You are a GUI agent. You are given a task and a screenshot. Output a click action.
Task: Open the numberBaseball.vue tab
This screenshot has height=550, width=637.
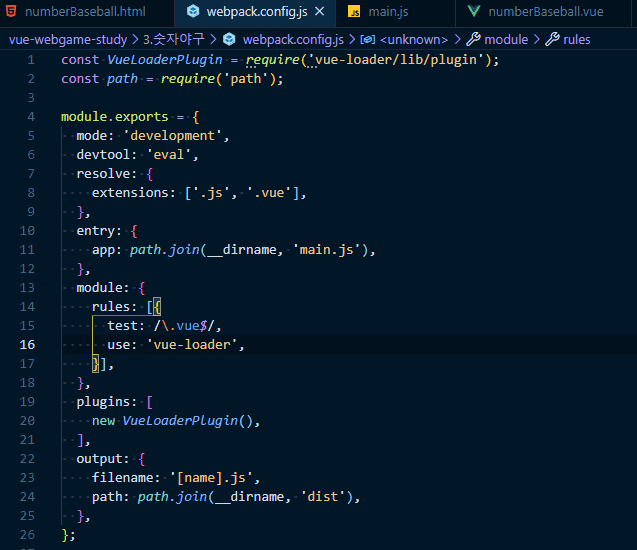(x=545, y=12)
